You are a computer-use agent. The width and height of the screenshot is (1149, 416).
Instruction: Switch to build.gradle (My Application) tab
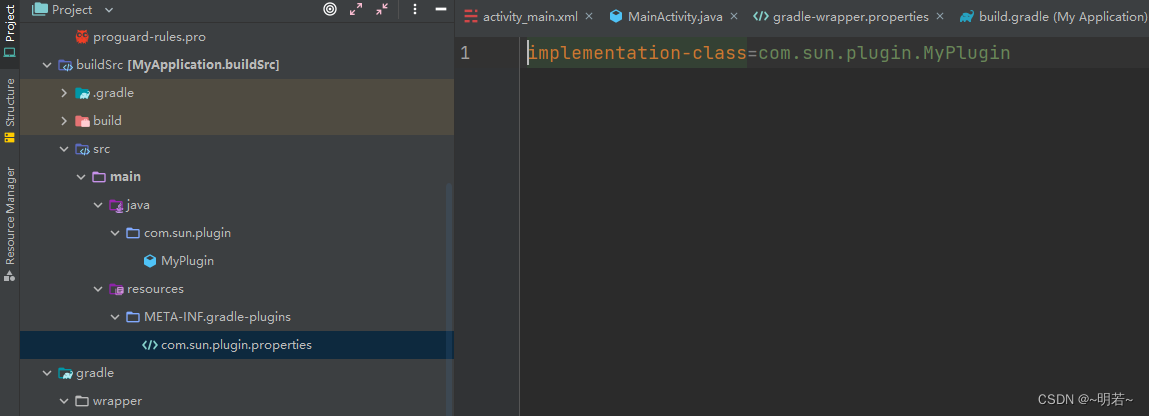tap(1063, 17)
